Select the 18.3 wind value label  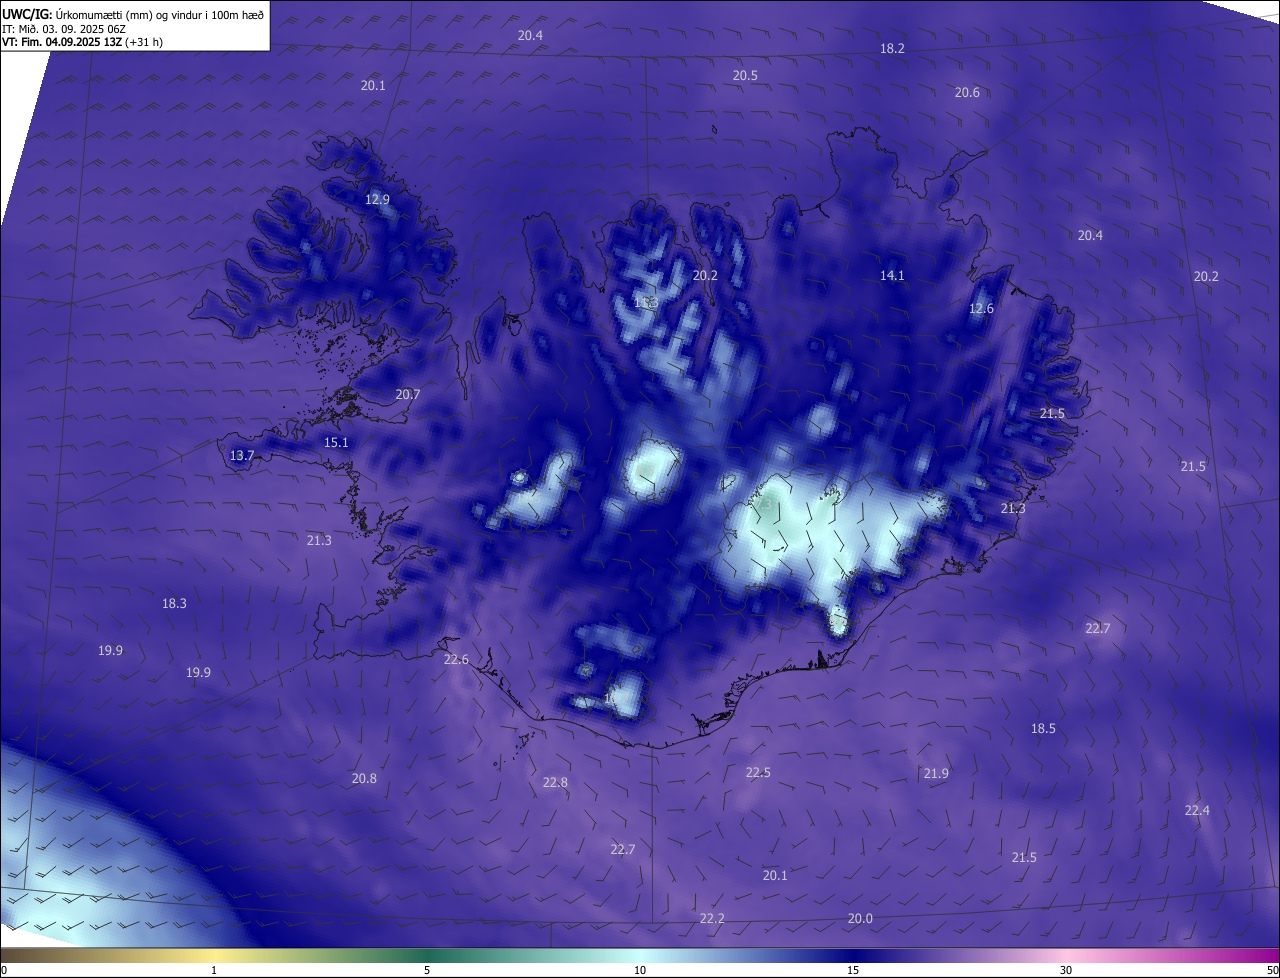pos(174,603)
